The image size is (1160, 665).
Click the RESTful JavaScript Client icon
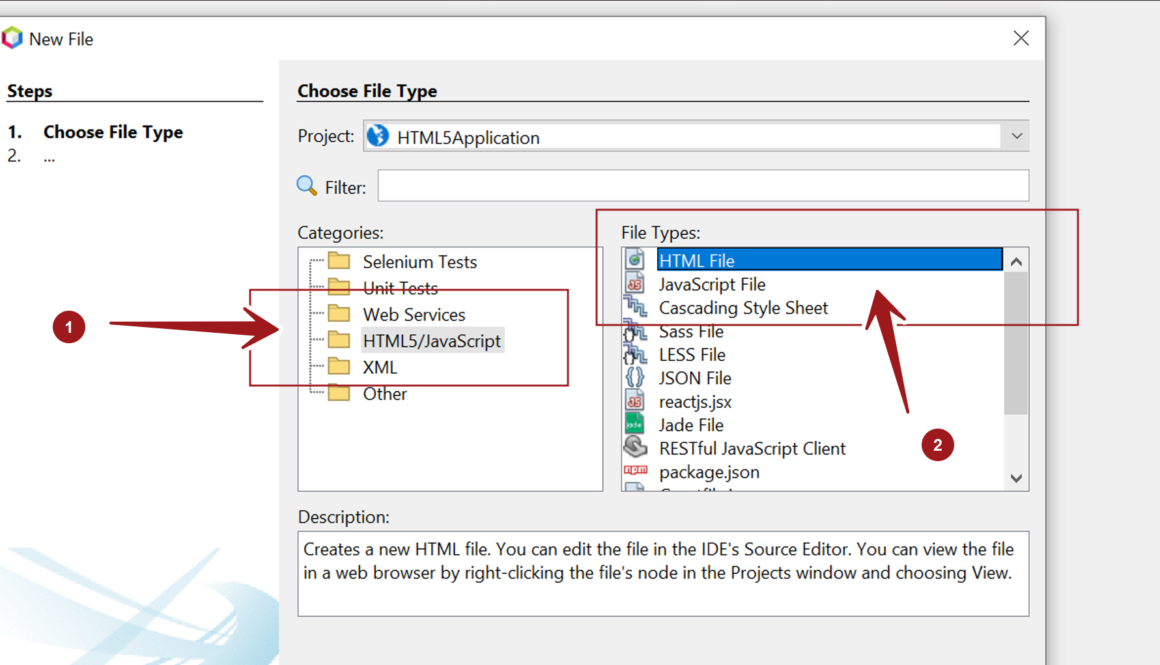pyautogui.click(x=635, y=448)
